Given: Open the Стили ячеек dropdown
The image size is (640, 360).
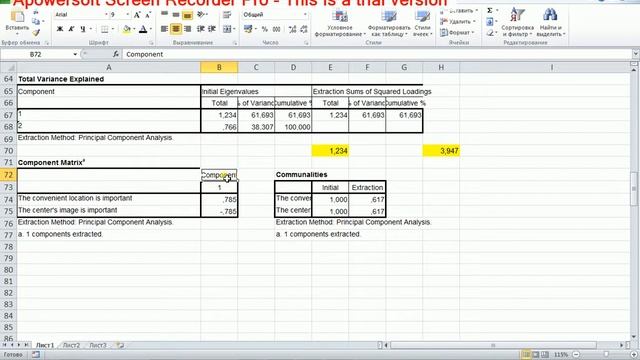Looking at the screenshot, I should click(x=422, y=24).
